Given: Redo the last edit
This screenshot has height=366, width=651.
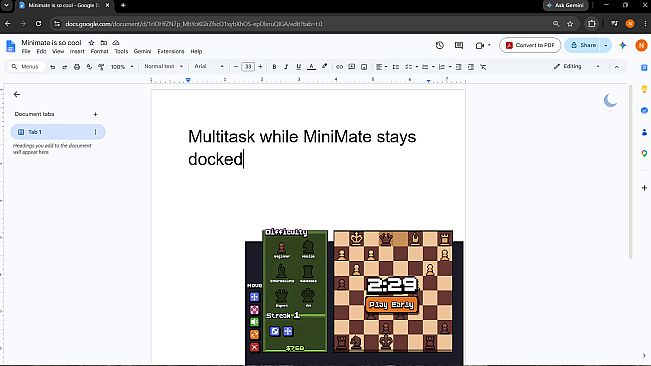Looking at the screenshot, I should click(x=64, y=67).
